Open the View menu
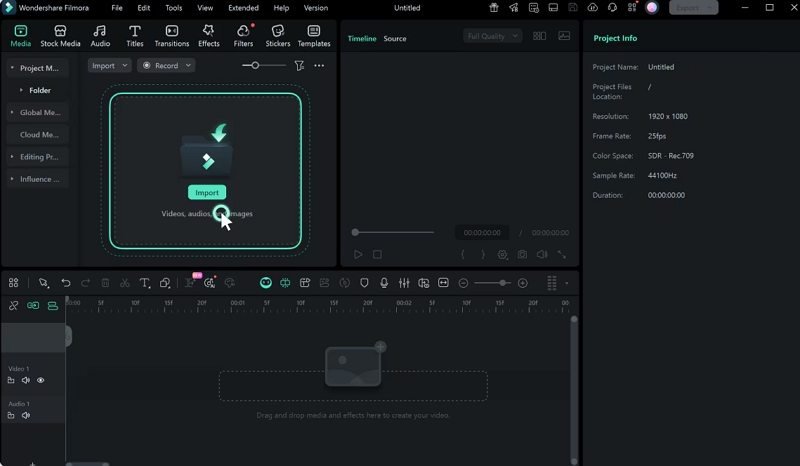800x466 pixels. click(x=205, y=8)
